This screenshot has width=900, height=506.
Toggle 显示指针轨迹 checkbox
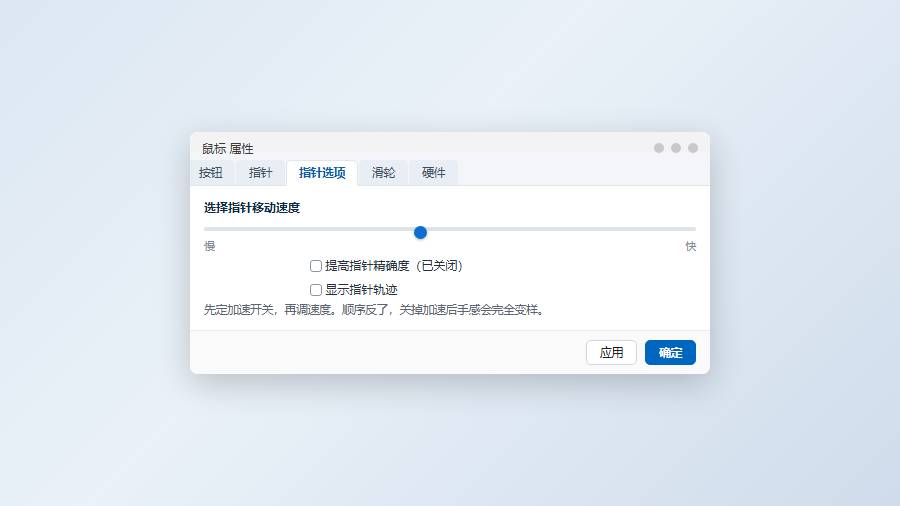[316, 290]
